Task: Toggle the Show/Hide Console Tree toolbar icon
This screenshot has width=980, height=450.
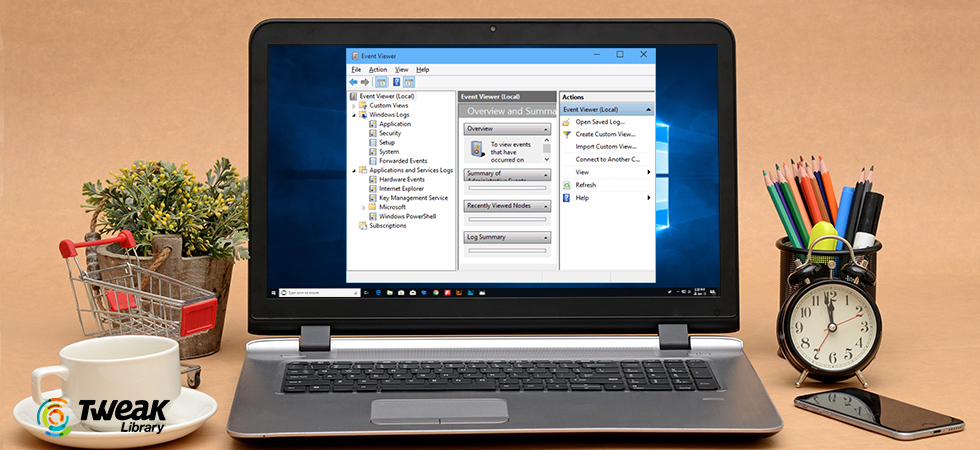Action: tap(381, 82)
